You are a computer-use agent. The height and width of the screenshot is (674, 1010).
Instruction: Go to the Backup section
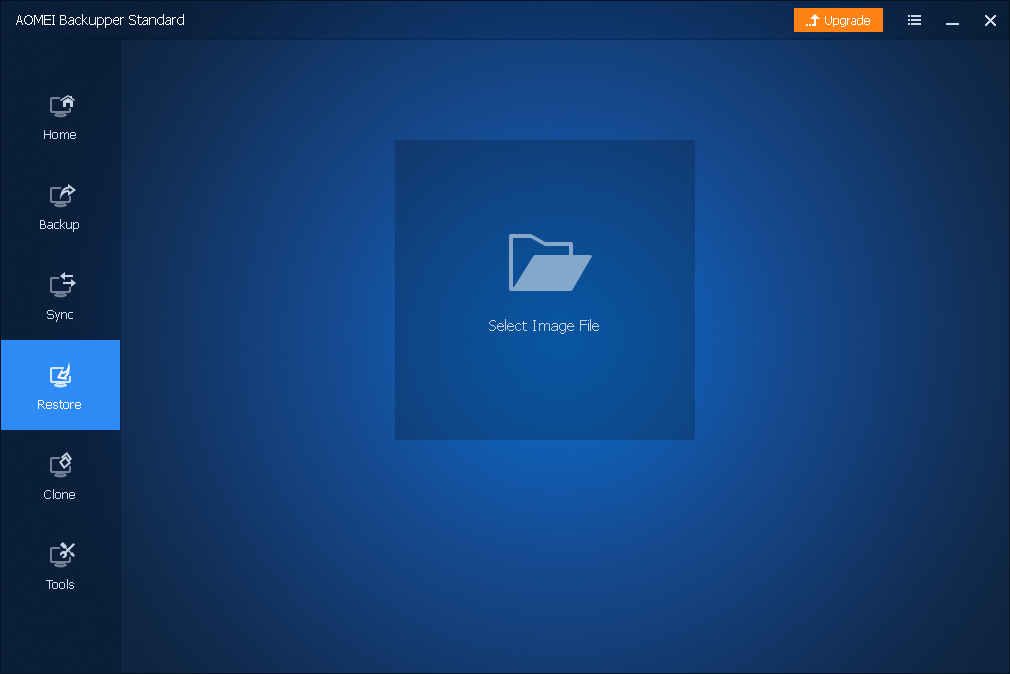(x=60, y=207)
